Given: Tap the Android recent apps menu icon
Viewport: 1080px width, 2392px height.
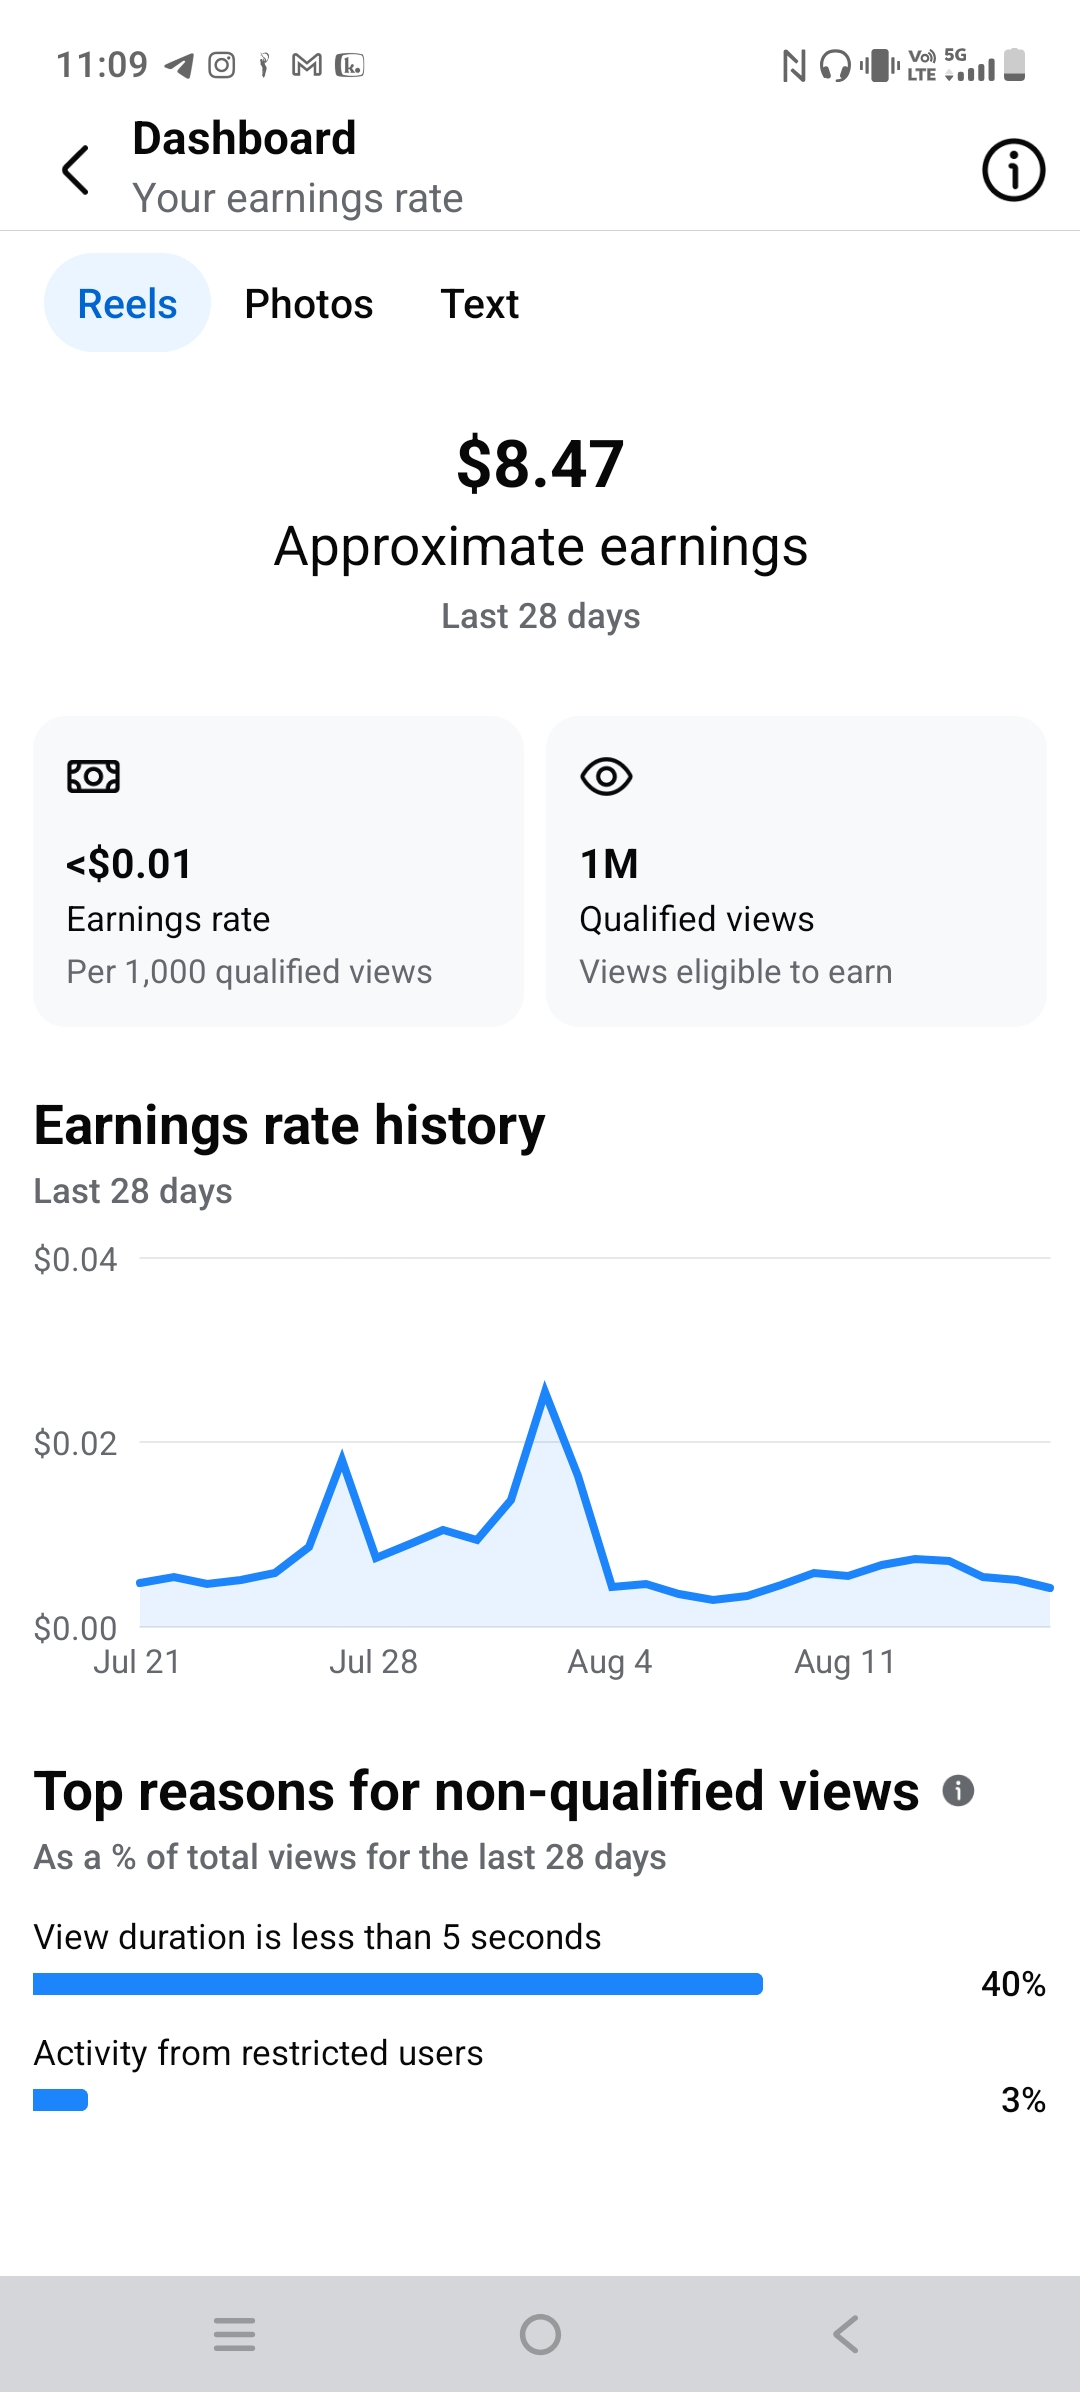Looking at the screenshot, I should (x=235, y=2334).
